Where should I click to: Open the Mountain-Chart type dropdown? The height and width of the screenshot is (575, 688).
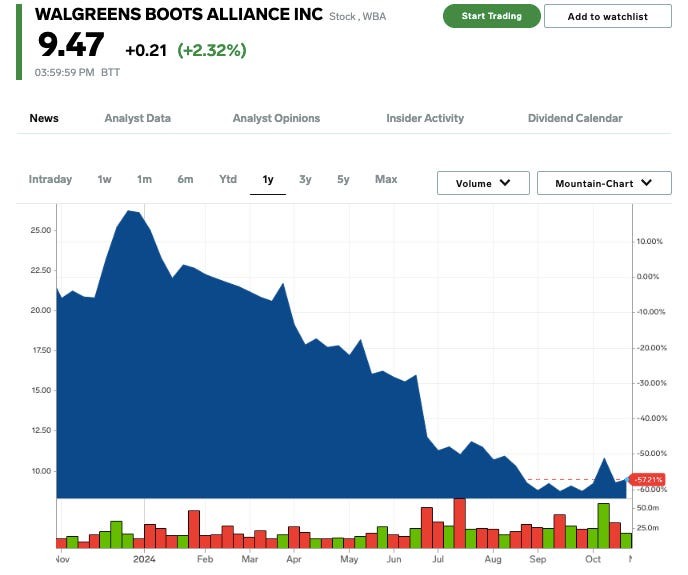(604, 183)
